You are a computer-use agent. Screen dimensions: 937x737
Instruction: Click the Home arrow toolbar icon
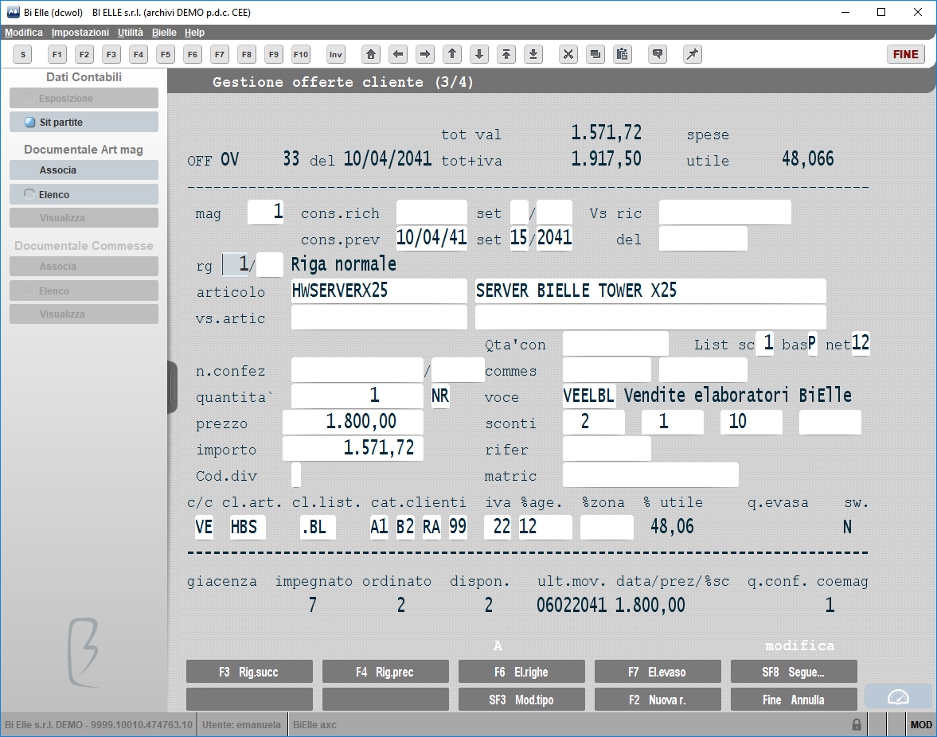(371, 54)
